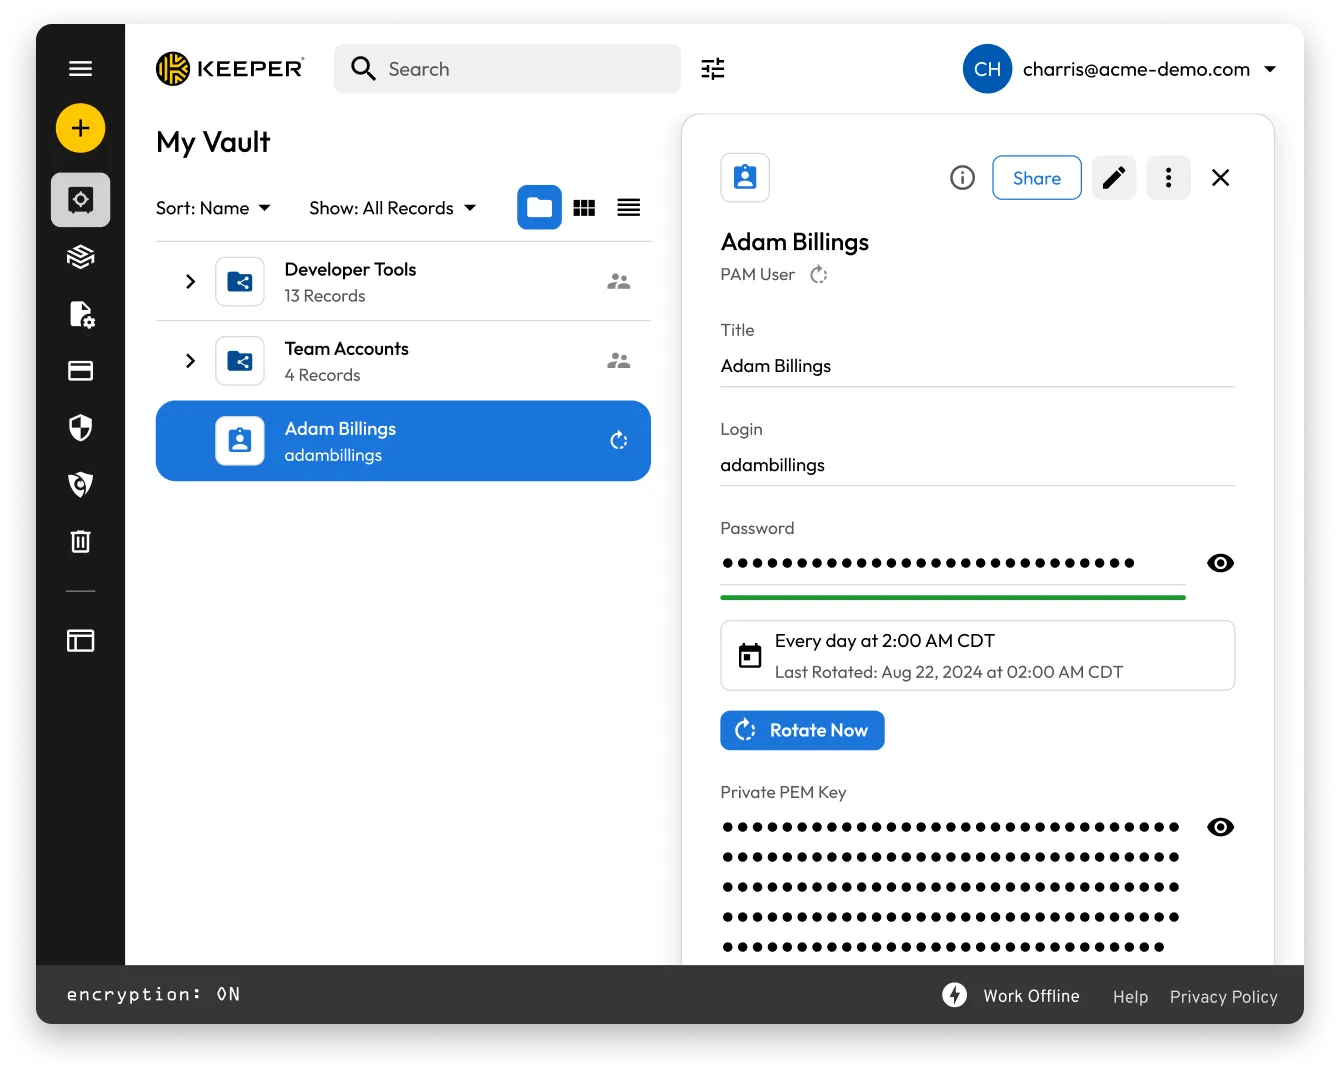Image resolution: width=1340 pixels, height=1072 pixels.
Task: Open the layout panel icon at sidebar bottom
Action: pyautogui.click(x=80, y=641)
